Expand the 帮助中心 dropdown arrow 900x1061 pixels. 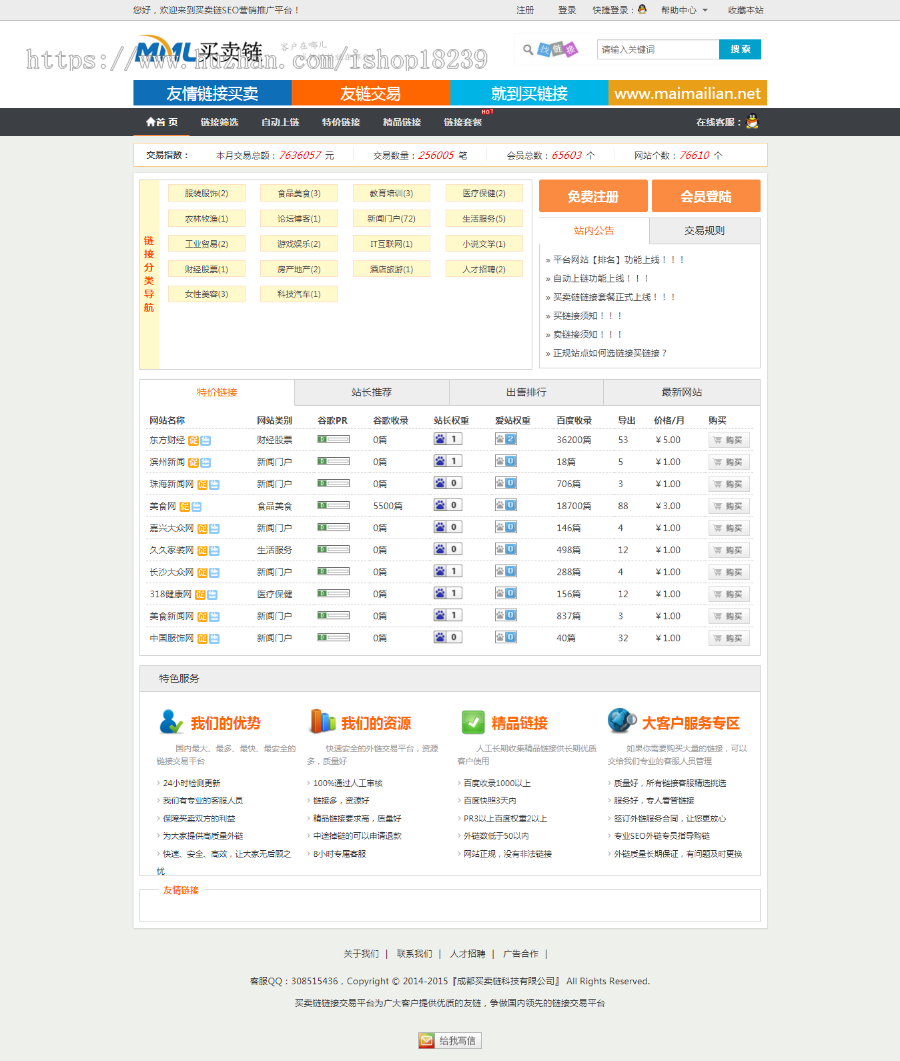coord(705,10)
